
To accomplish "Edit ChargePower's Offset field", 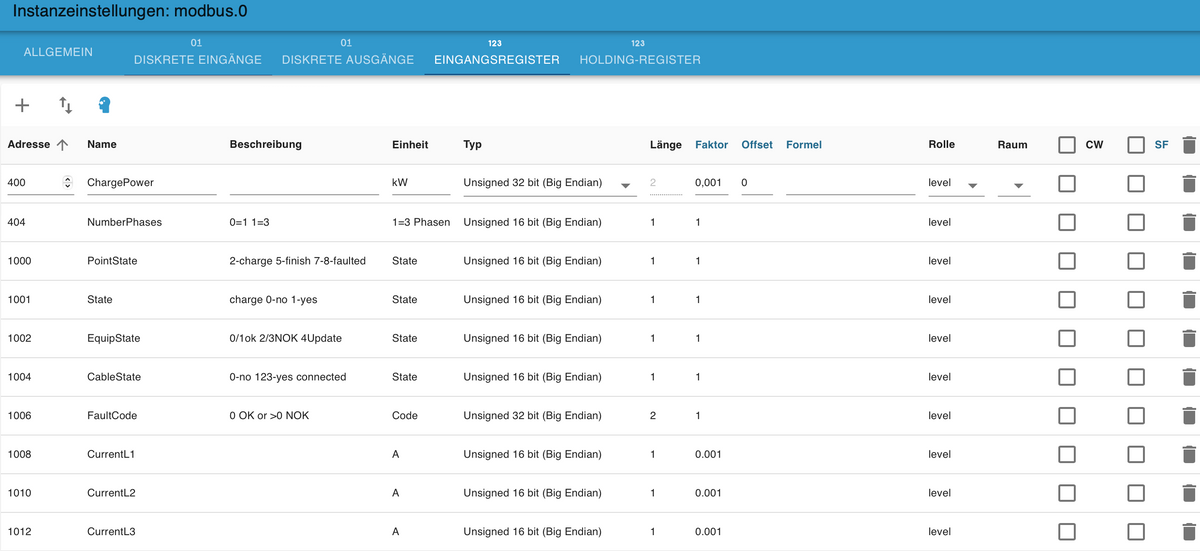I will (x=757, y=184).
